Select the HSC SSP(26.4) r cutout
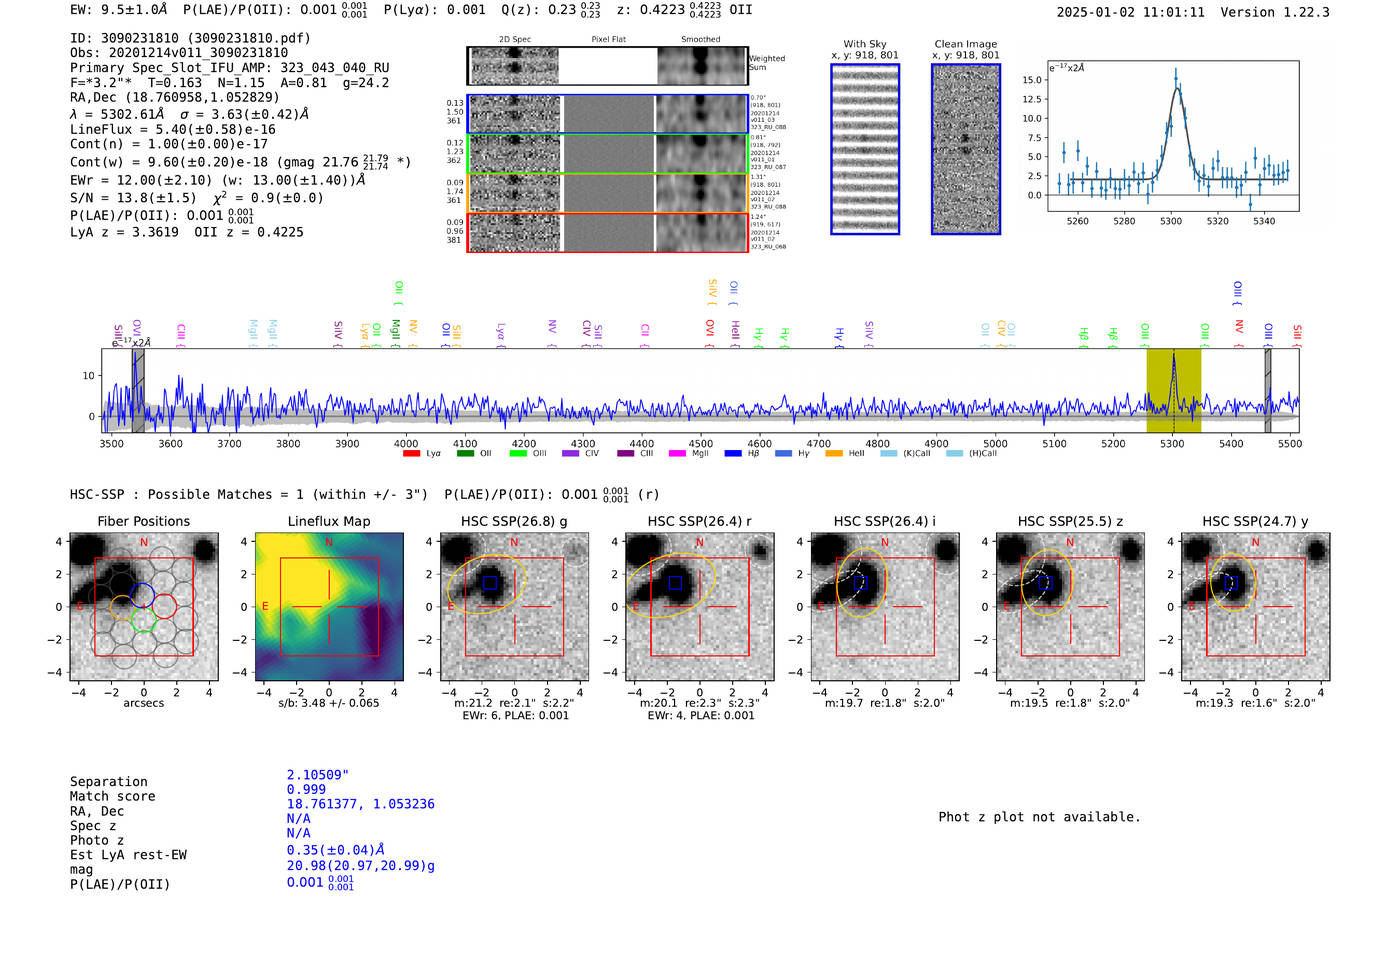 tap(700, 607)
